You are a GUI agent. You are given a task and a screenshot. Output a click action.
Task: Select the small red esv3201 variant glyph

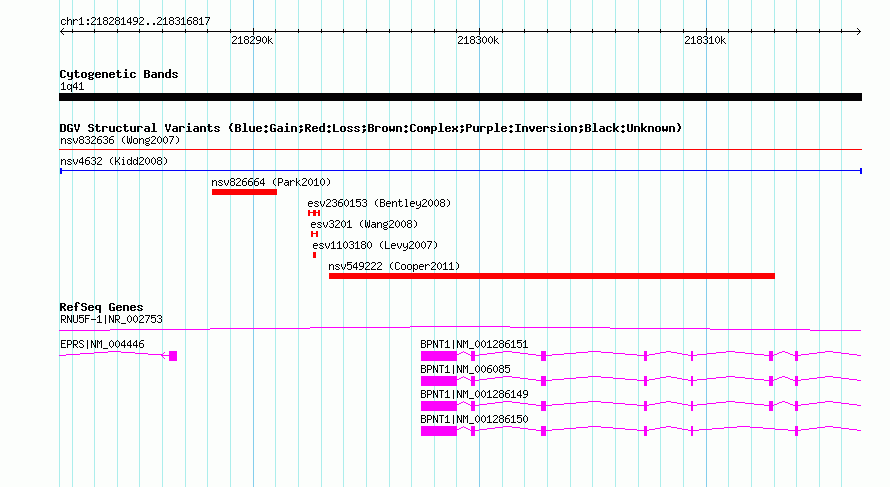coord(314,234)
